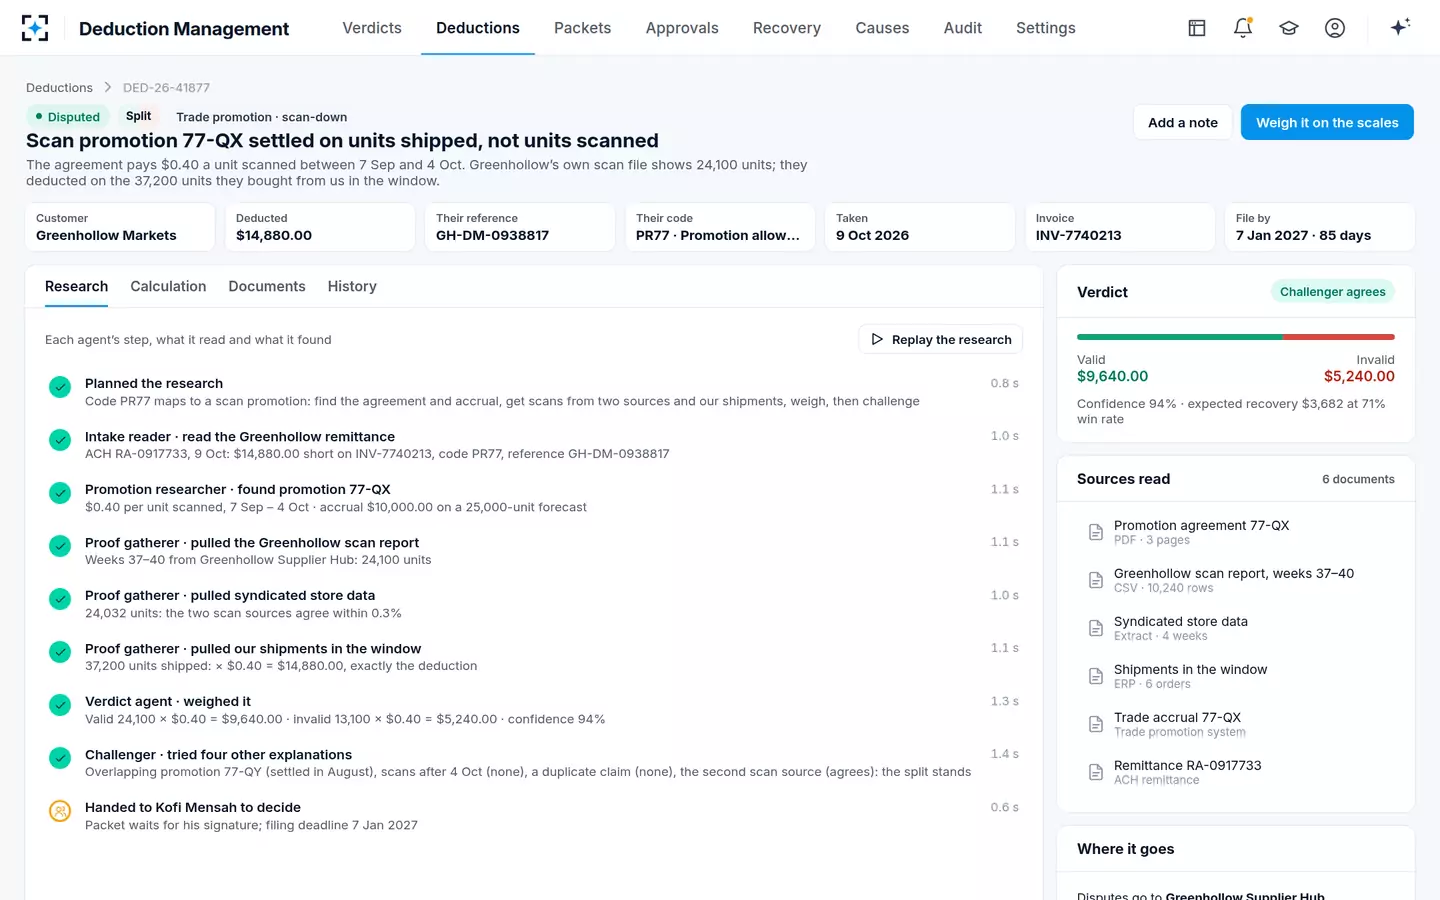Click document icon for Trade accrual 77-QX
1440x900 pixels.
tap(1096, 724)
